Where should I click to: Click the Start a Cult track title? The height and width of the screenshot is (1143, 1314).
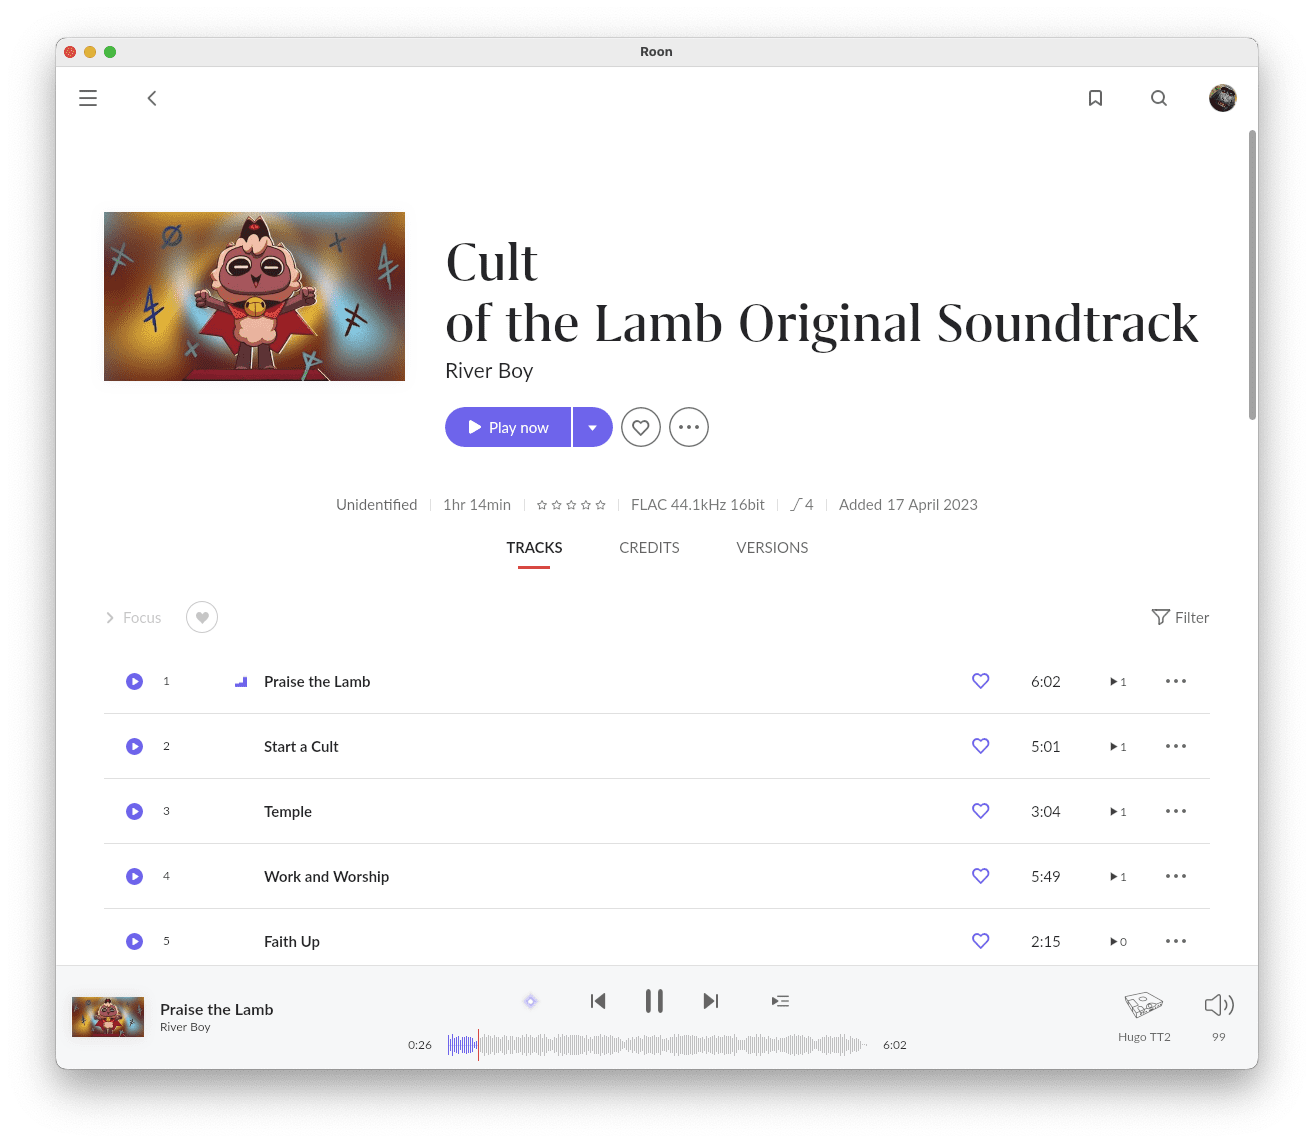coord(301,747)
